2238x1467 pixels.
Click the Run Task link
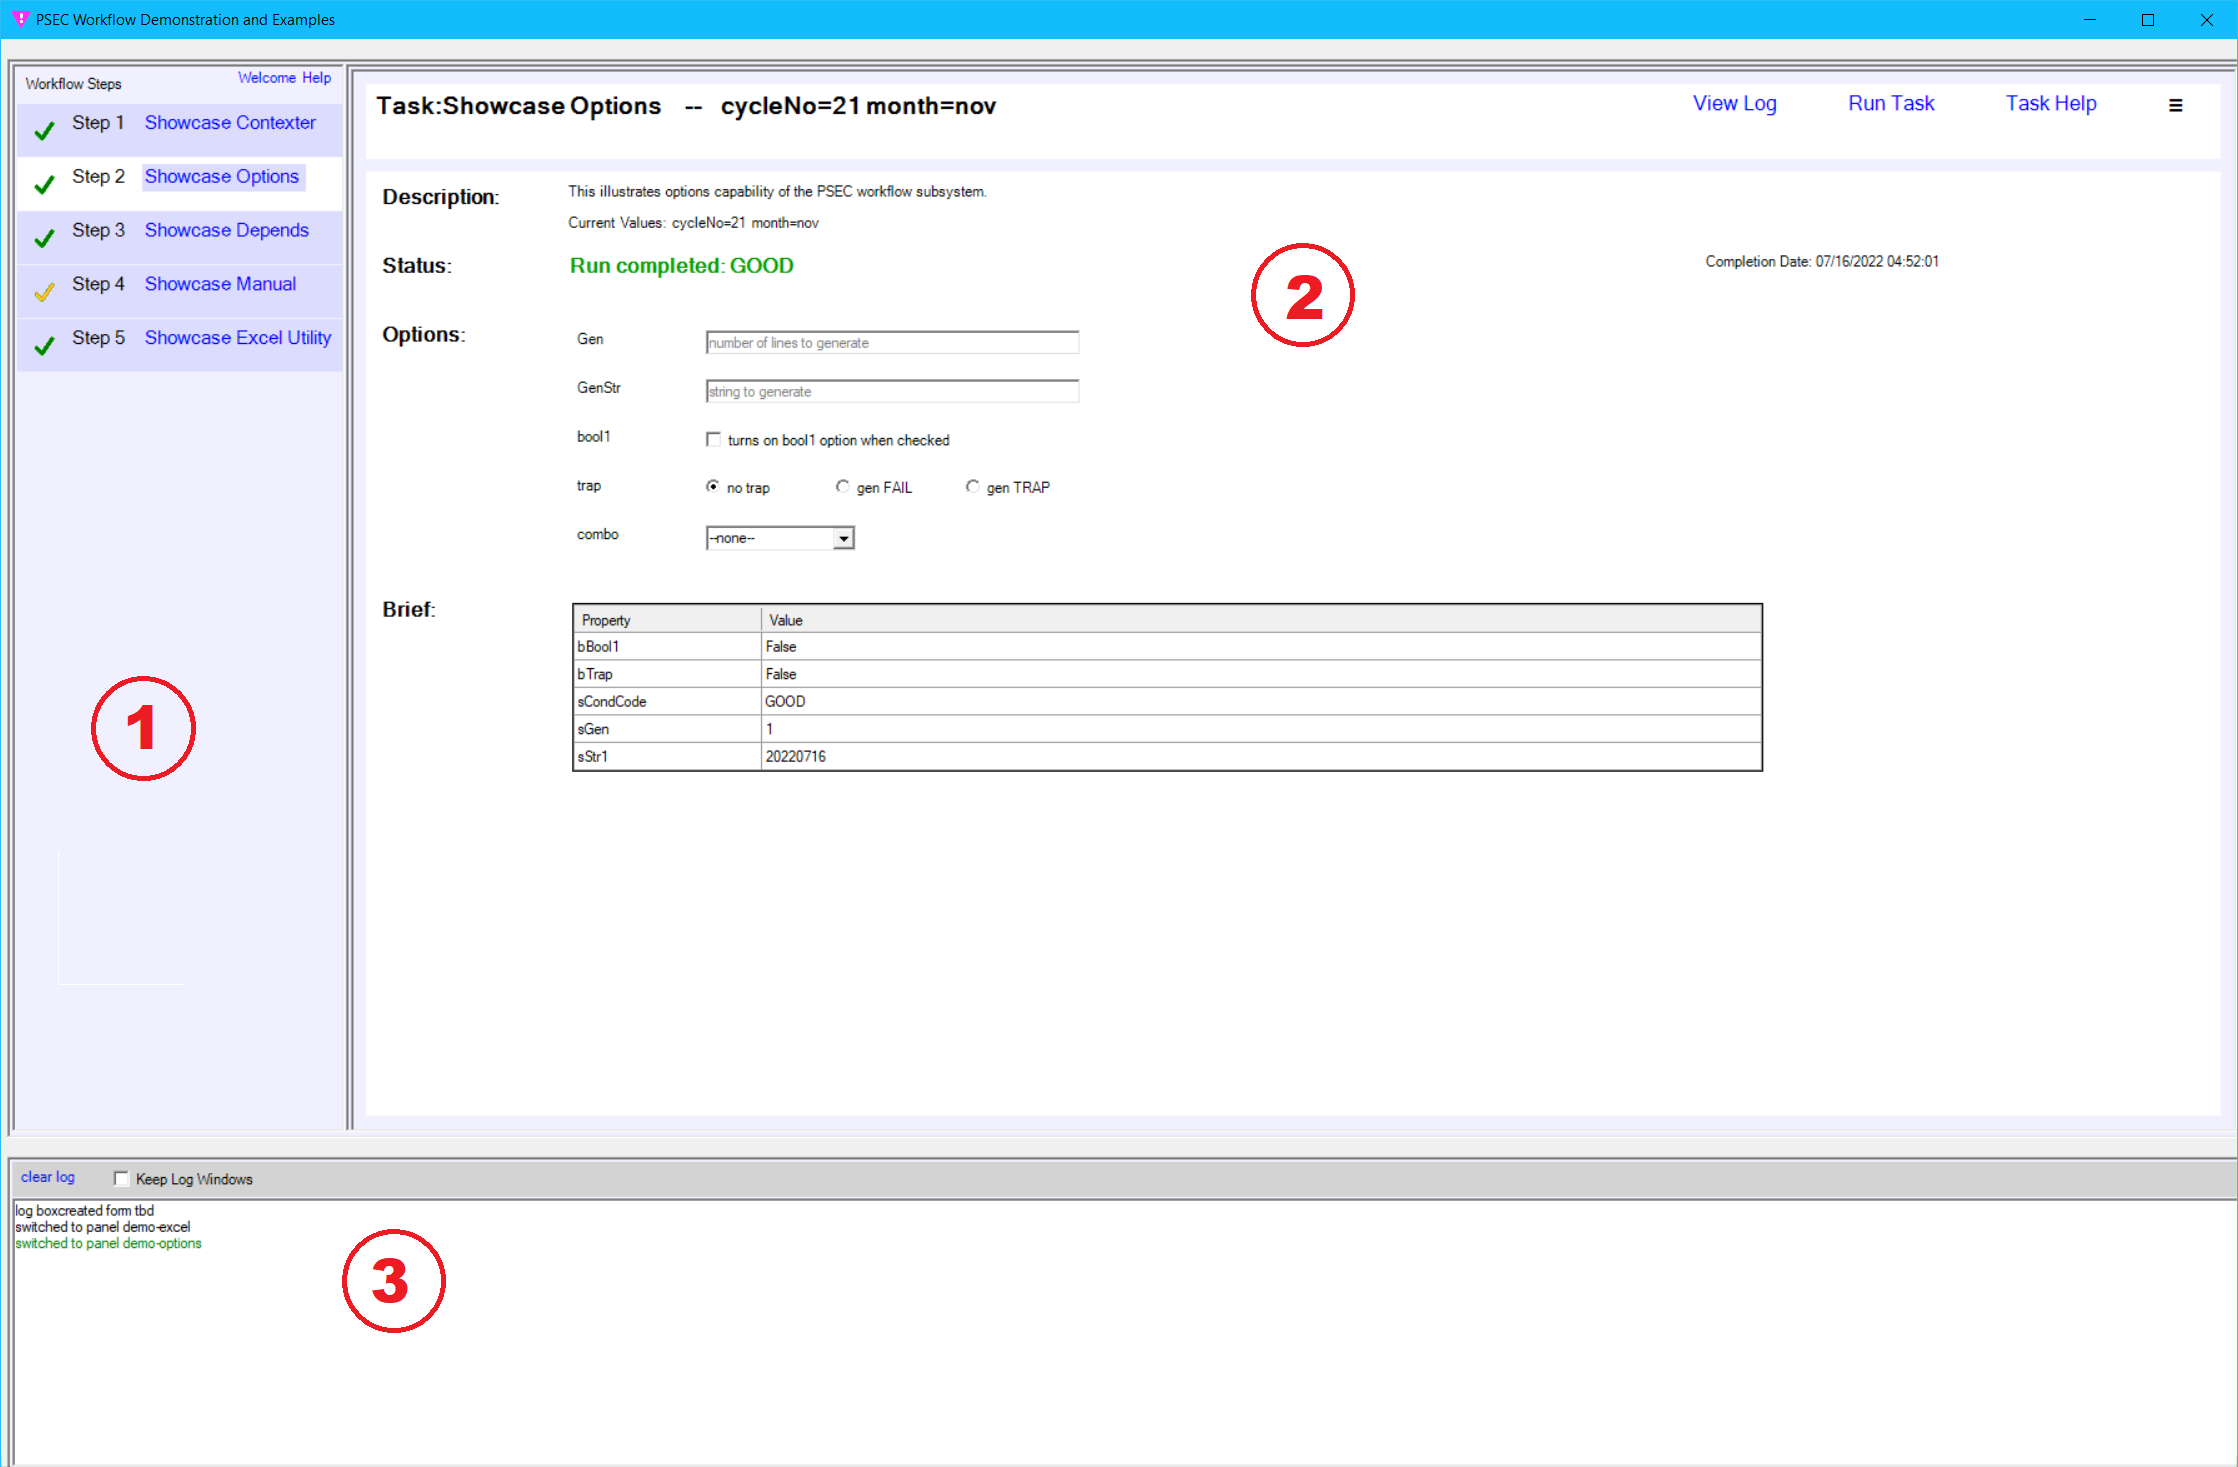click(x=1890, y=104)
